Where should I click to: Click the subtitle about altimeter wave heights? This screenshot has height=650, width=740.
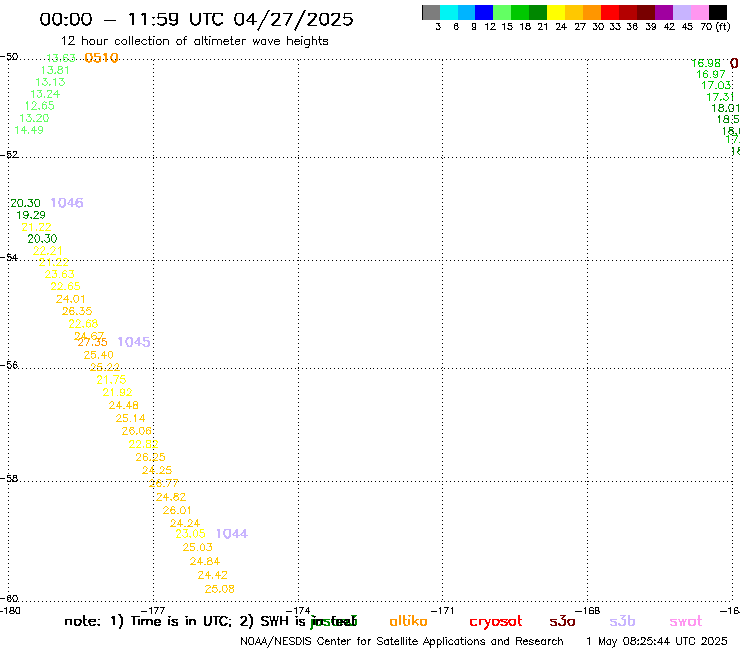(194, 41)
